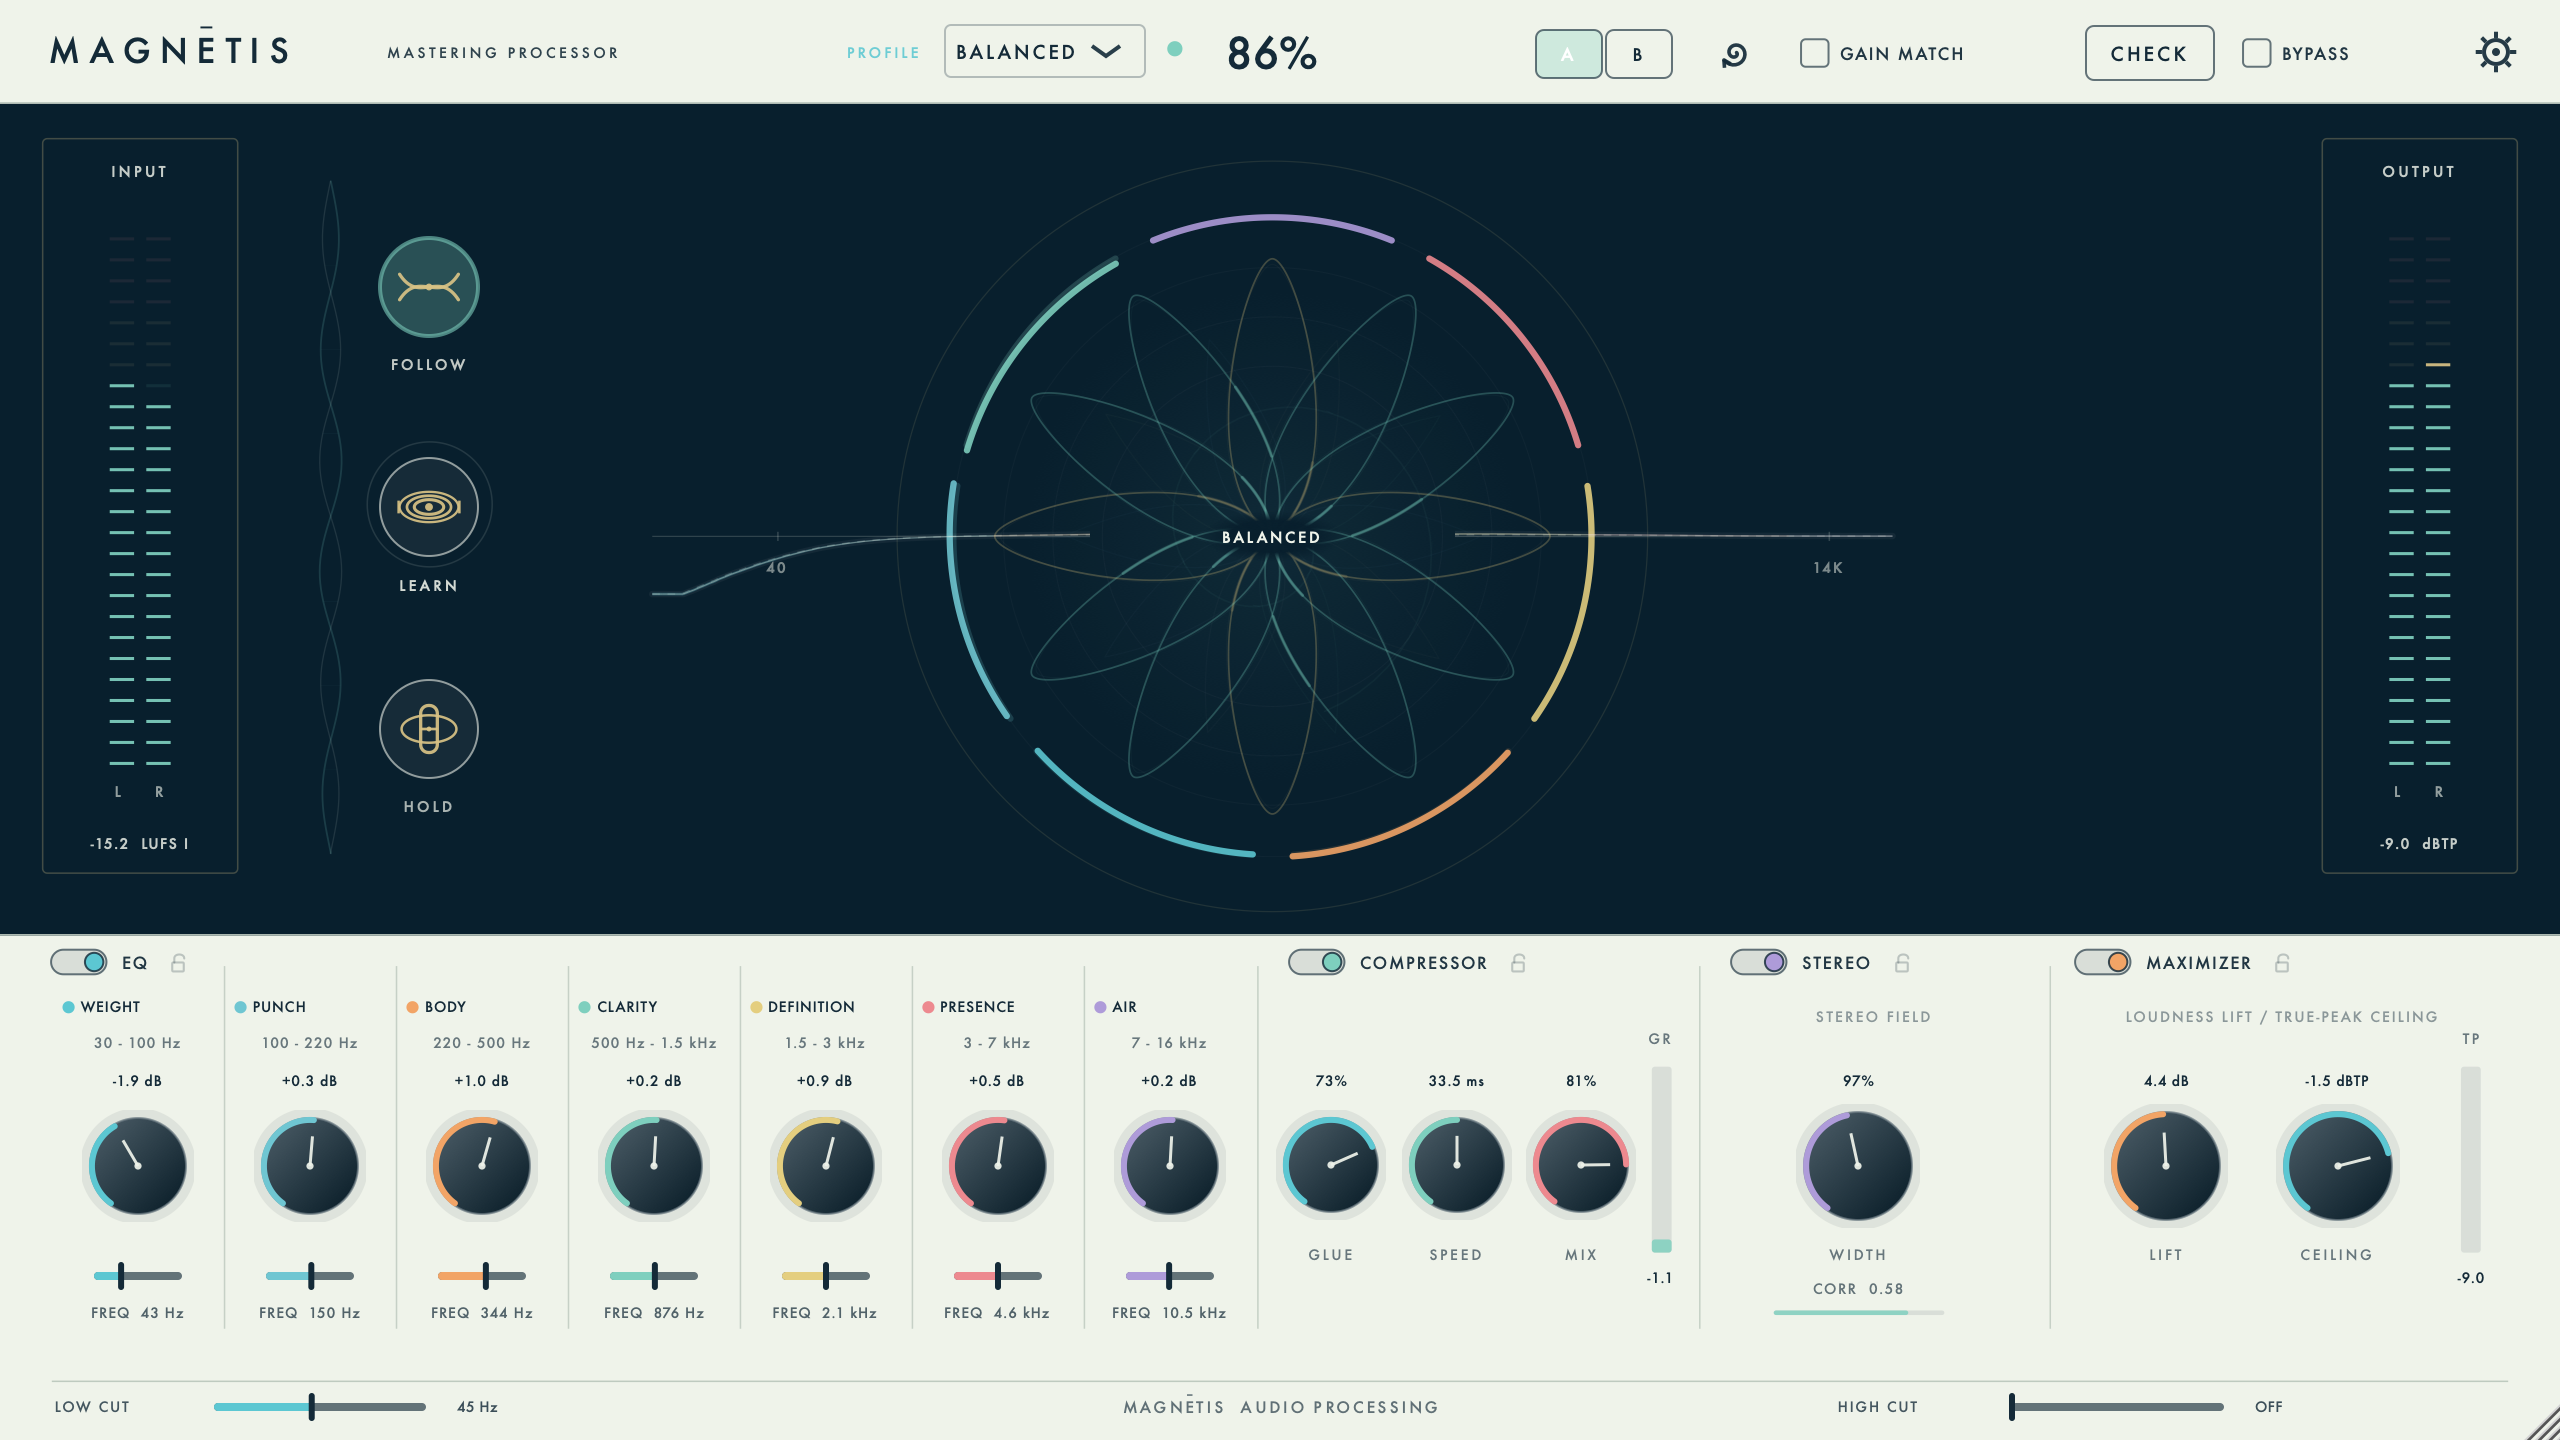Click the maximizer Lift knob

(2166, 1165)
